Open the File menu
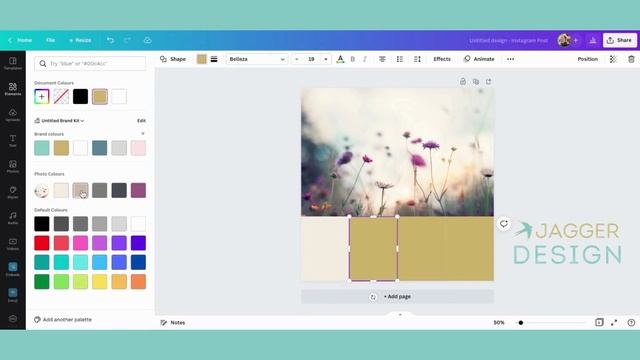This screenshot has height=360, width=640. click(x=50, y=40)
